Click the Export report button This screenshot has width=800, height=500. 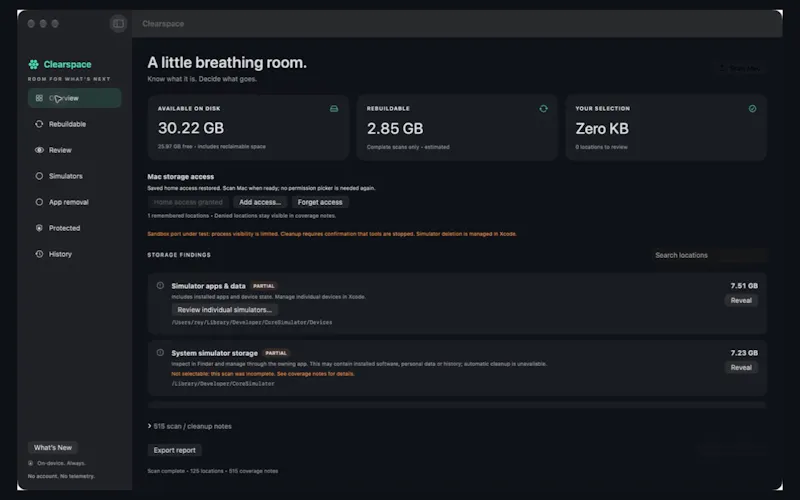tap(174, 450)
